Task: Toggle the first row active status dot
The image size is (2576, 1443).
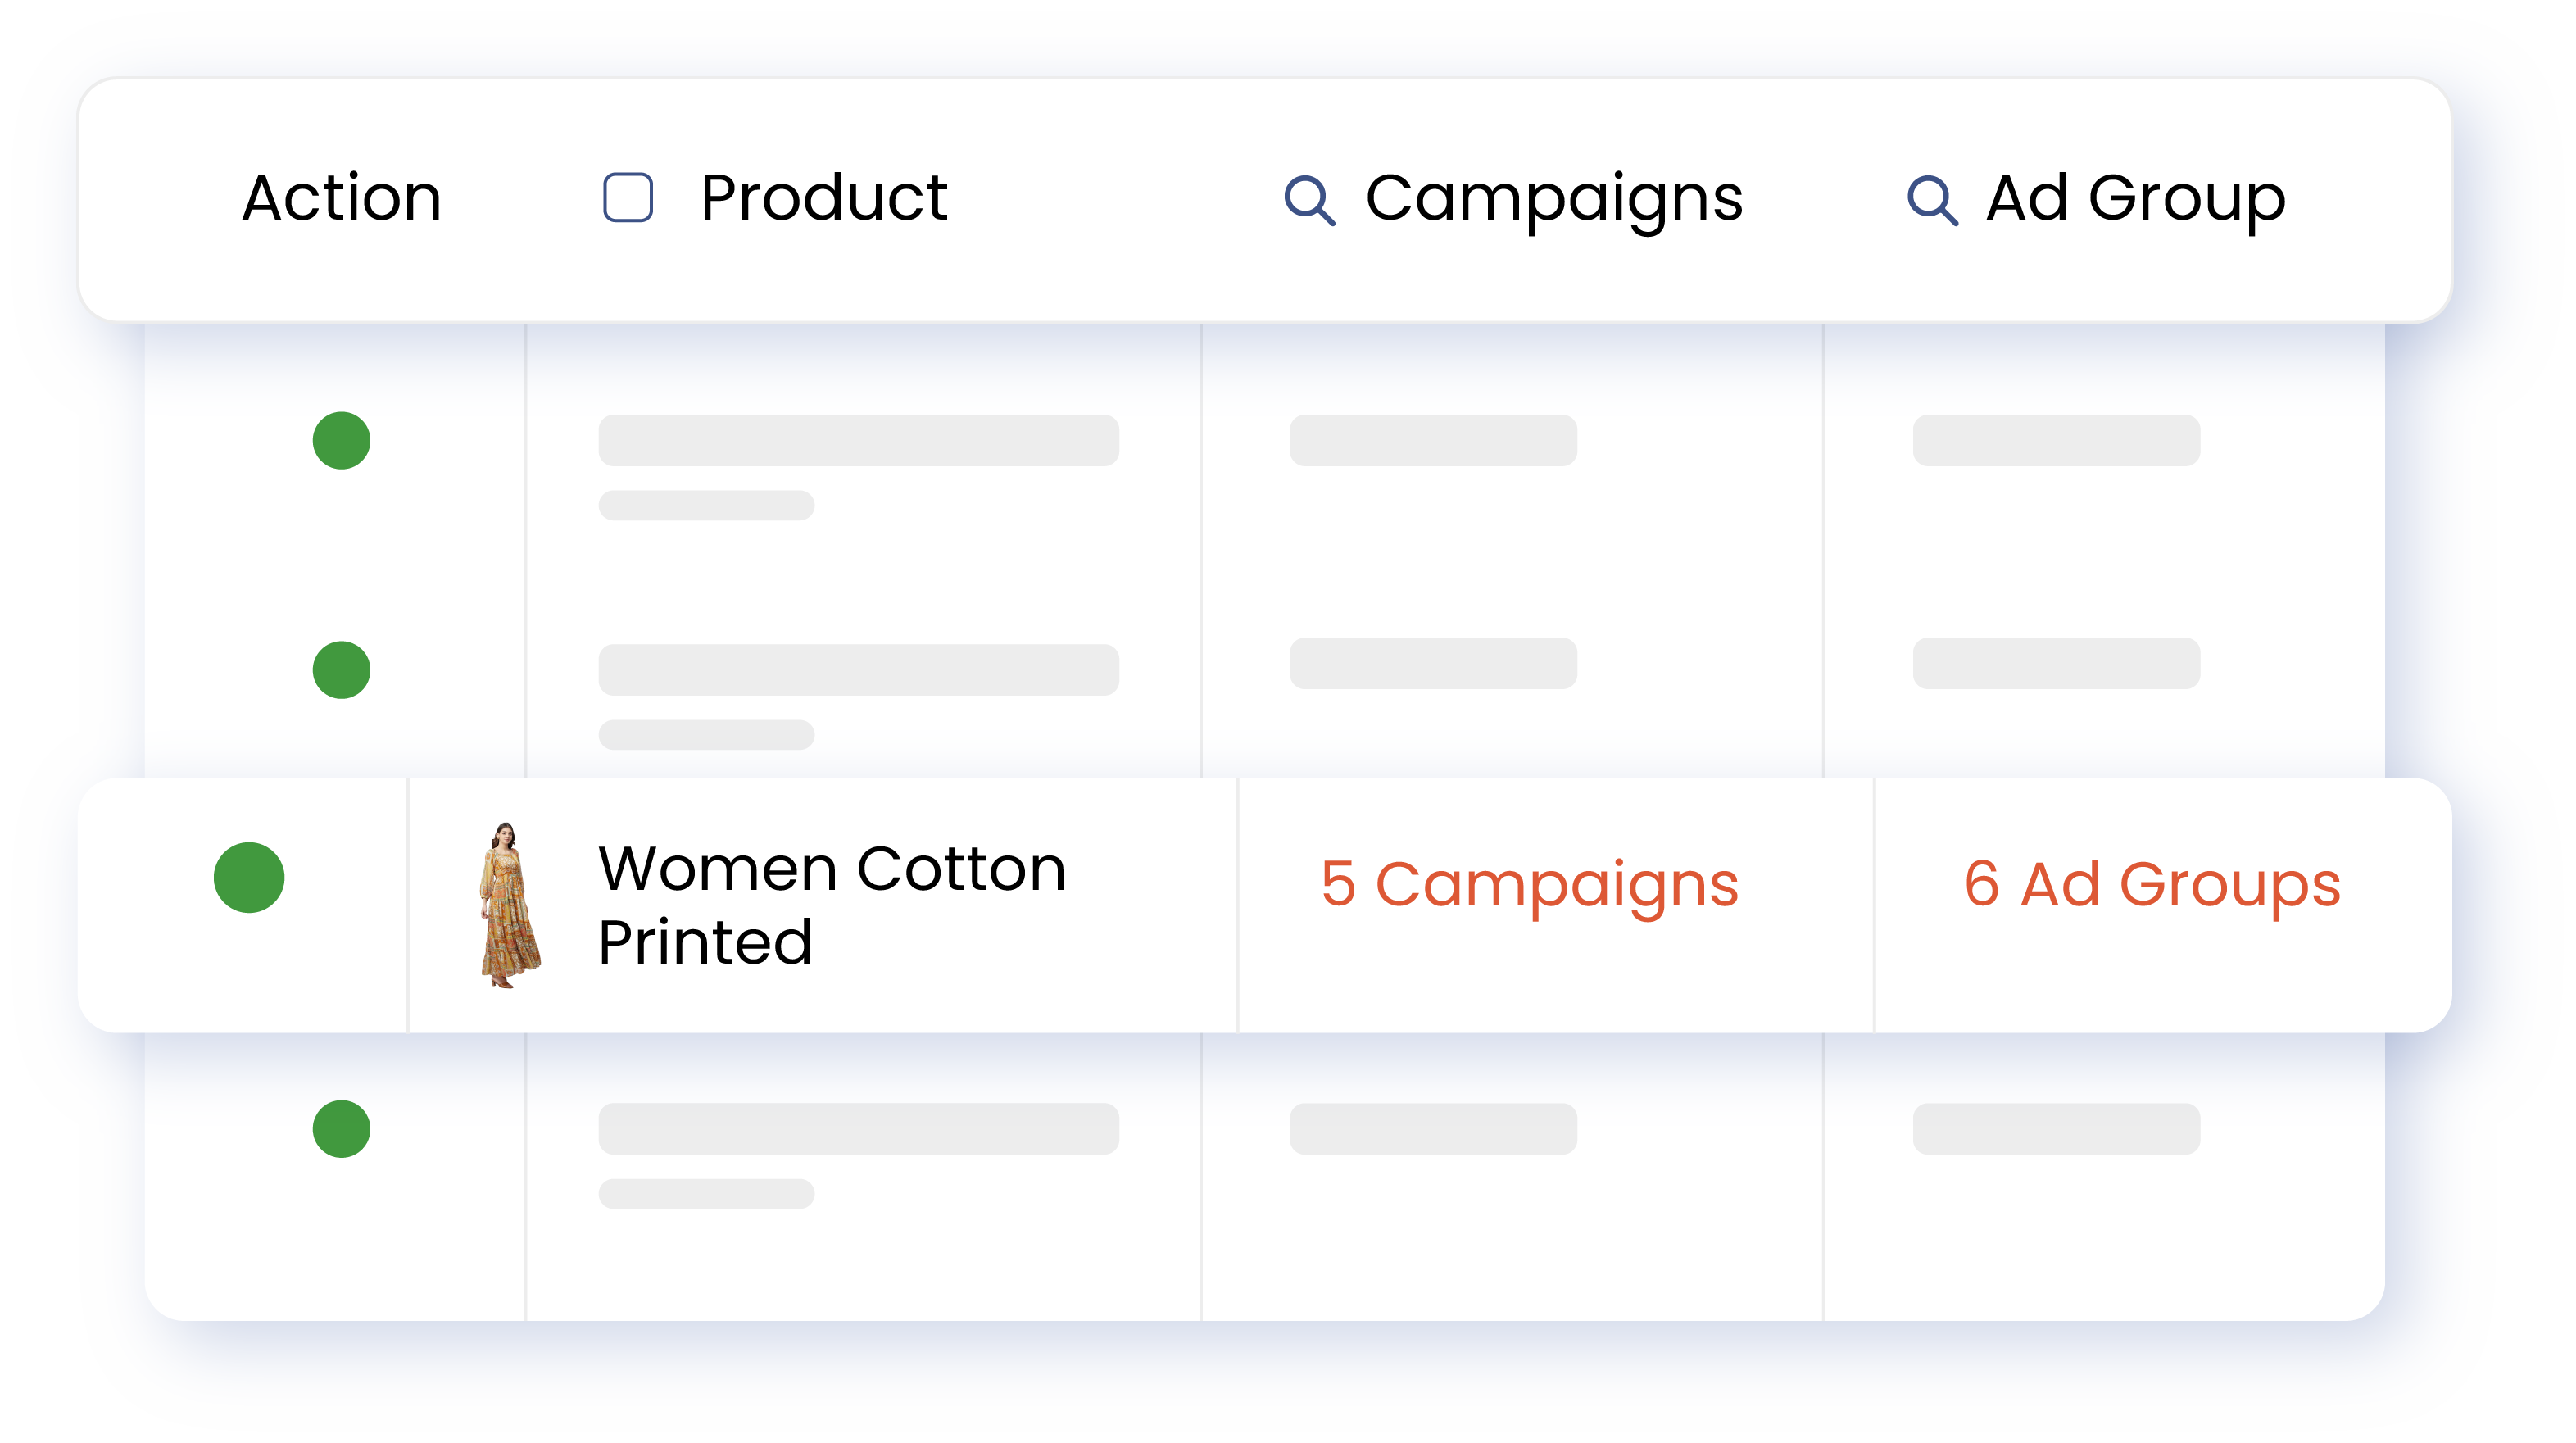Action: pyautogui.click(x=340, y=440)
